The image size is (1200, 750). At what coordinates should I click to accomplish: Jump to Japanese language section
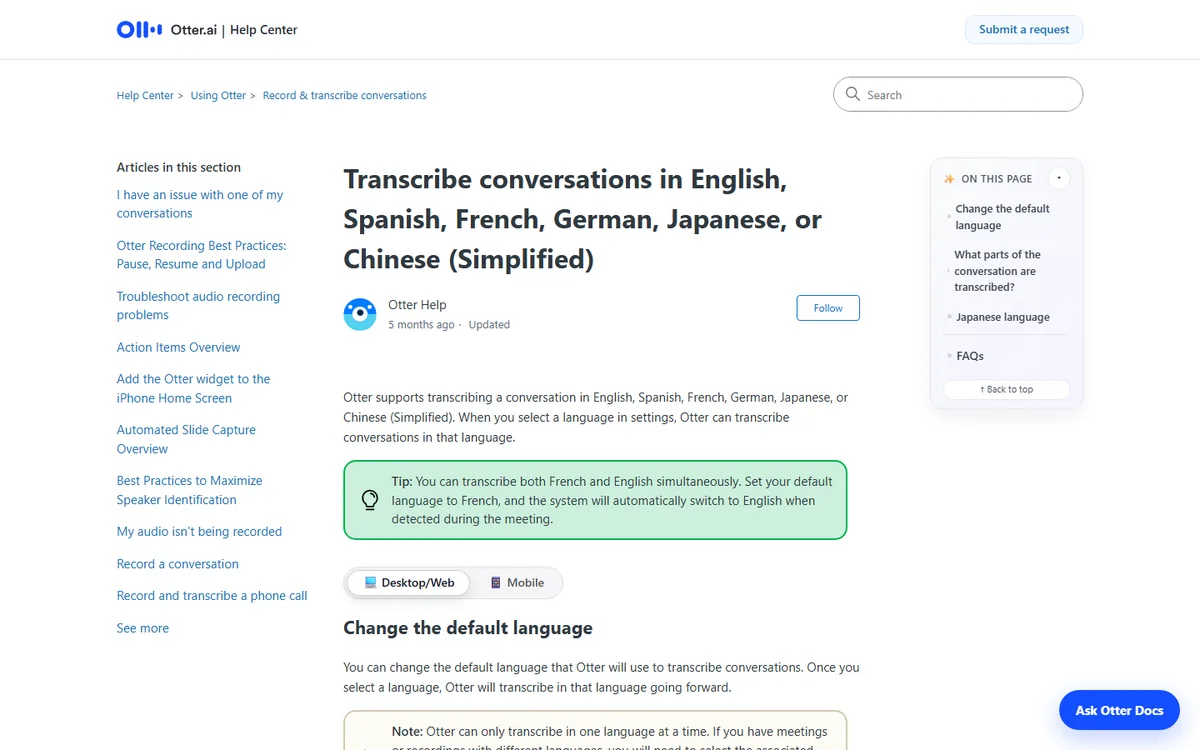pos(1003,317)
